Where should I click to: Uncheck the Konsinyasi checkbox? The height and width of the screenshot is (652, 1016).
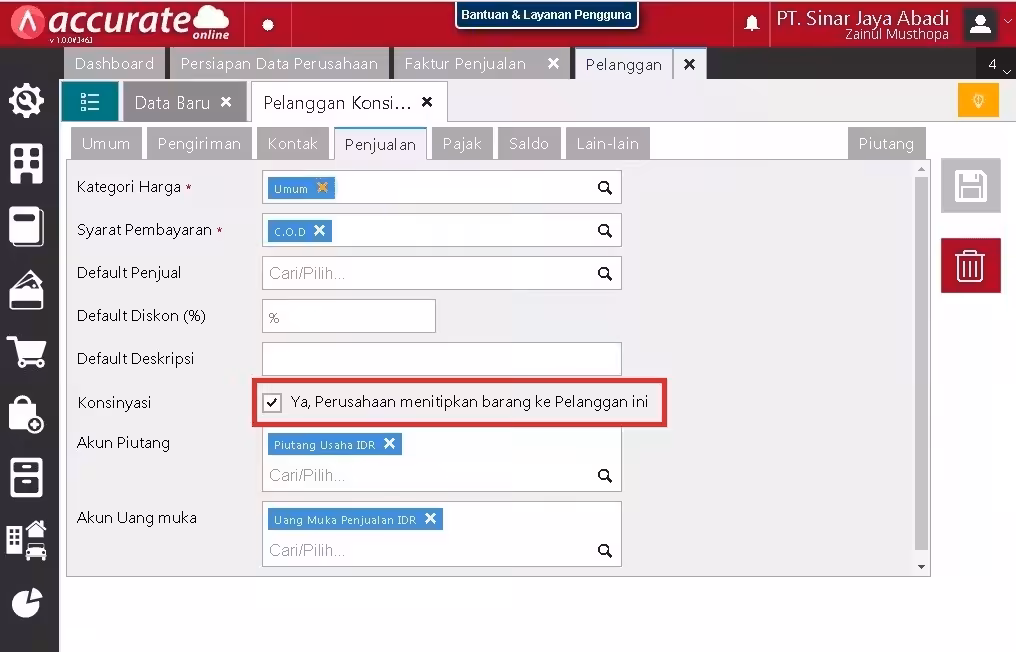pos(272,402)
